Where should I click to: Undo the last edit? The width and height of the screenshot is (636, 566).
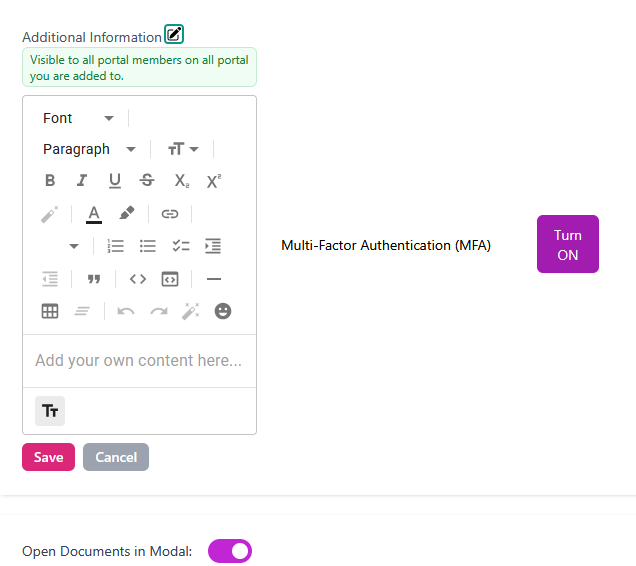click(x=126, y=311)
